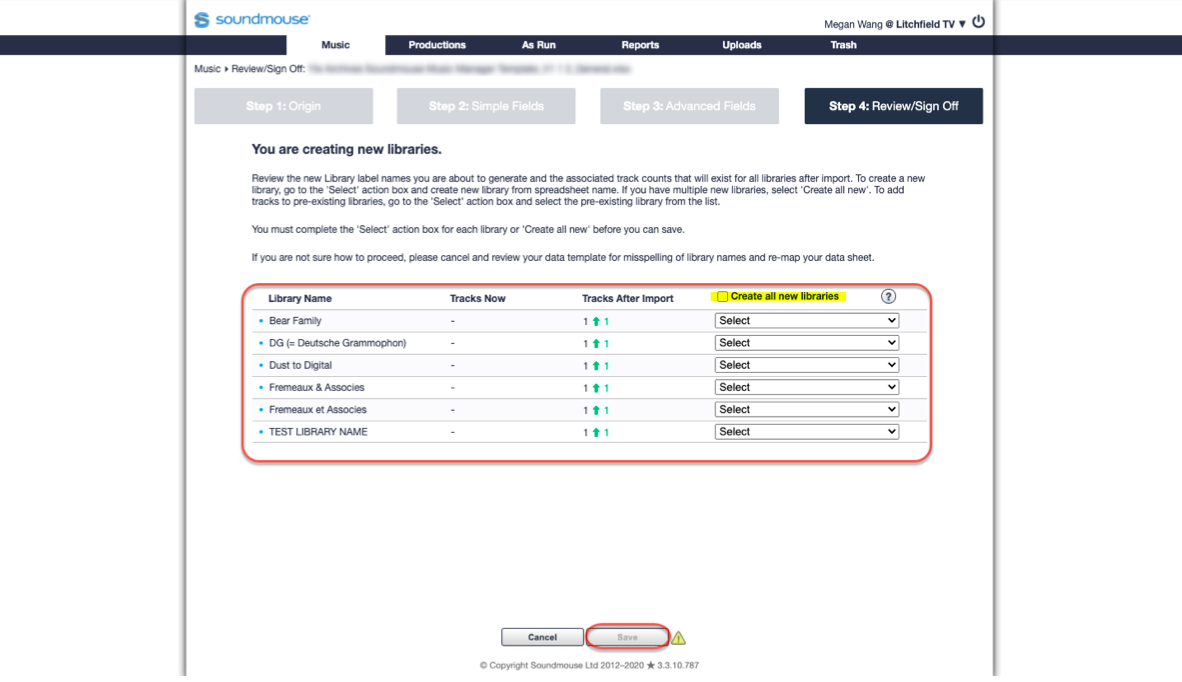Click the DG (= Deutsche Grammophon) library name
Viewport: 1182px width, 682px height.
tap(337, 343)
